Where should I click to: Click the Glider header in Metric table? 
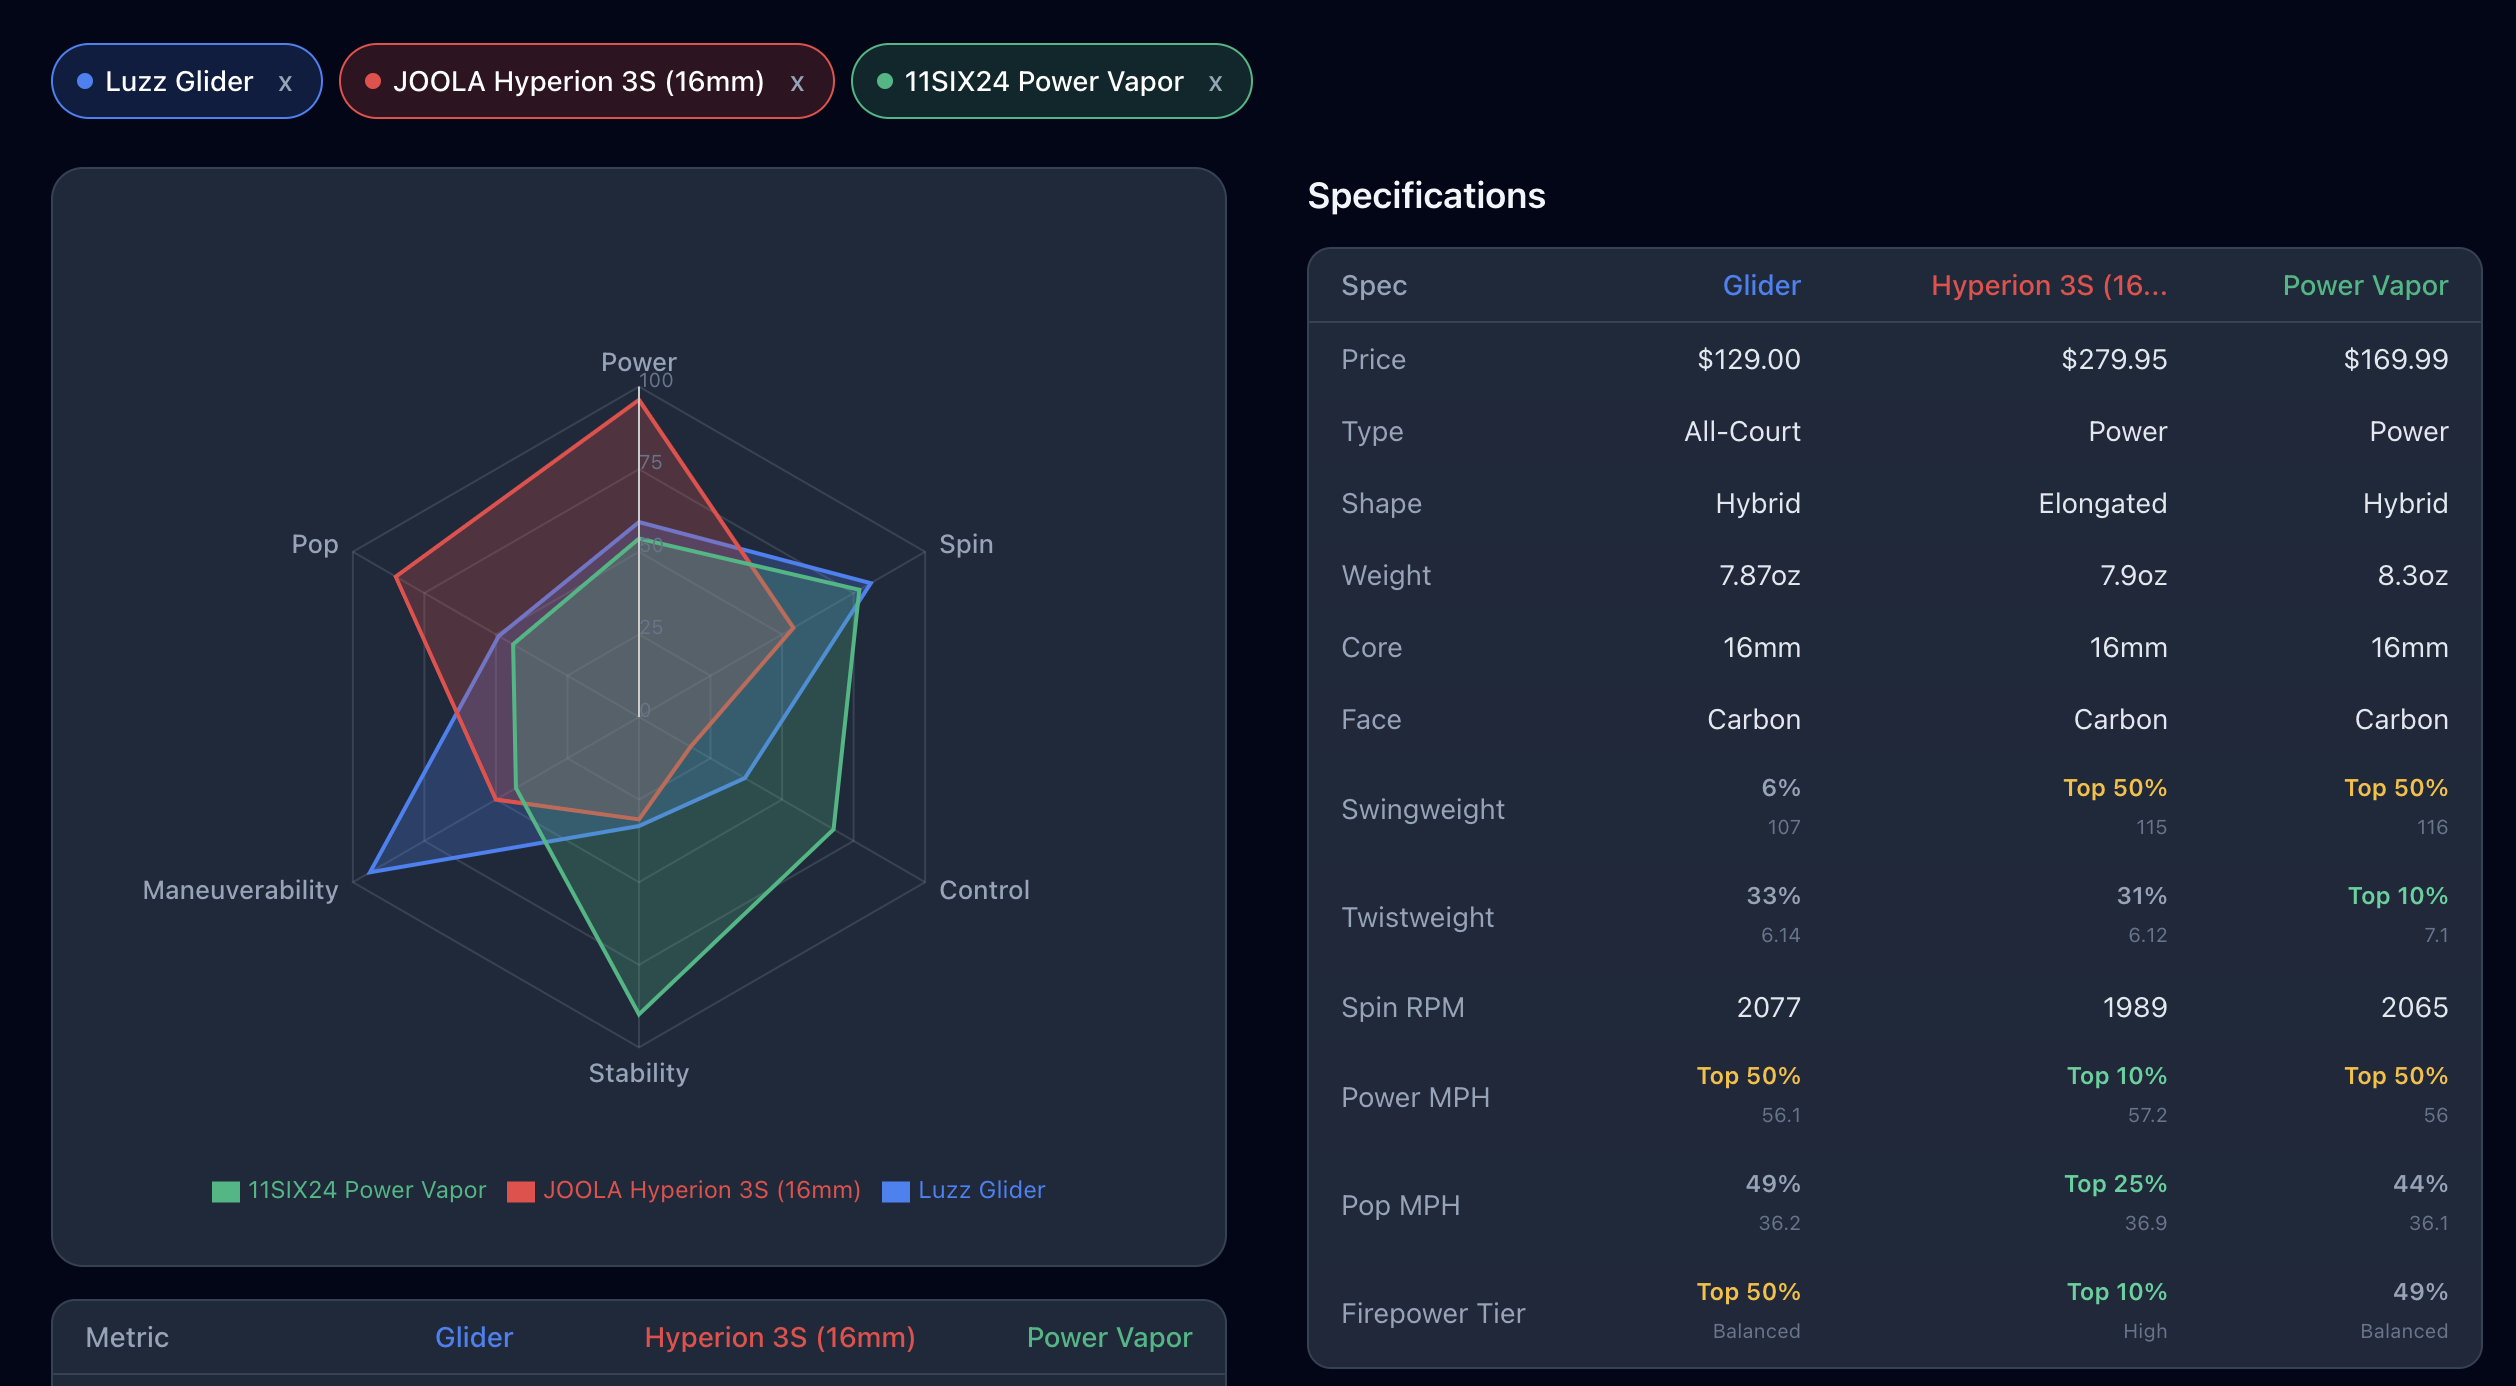474,1337
